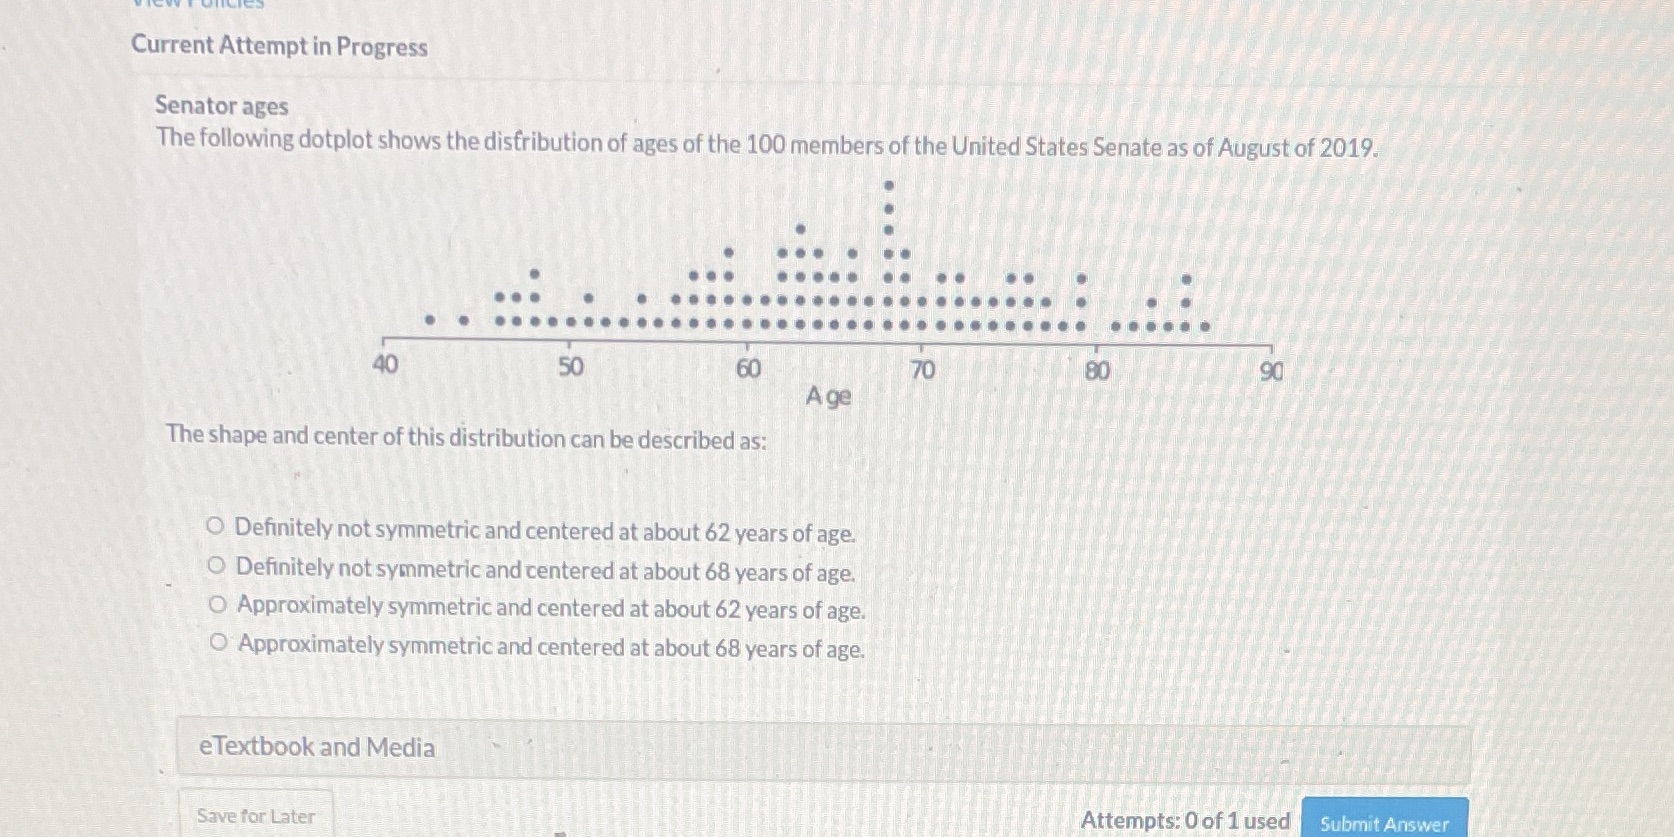Screen dimensions: 1674x837
Task: Click the Attempts: 0 of 1 used text
Action: [1184, 818]
